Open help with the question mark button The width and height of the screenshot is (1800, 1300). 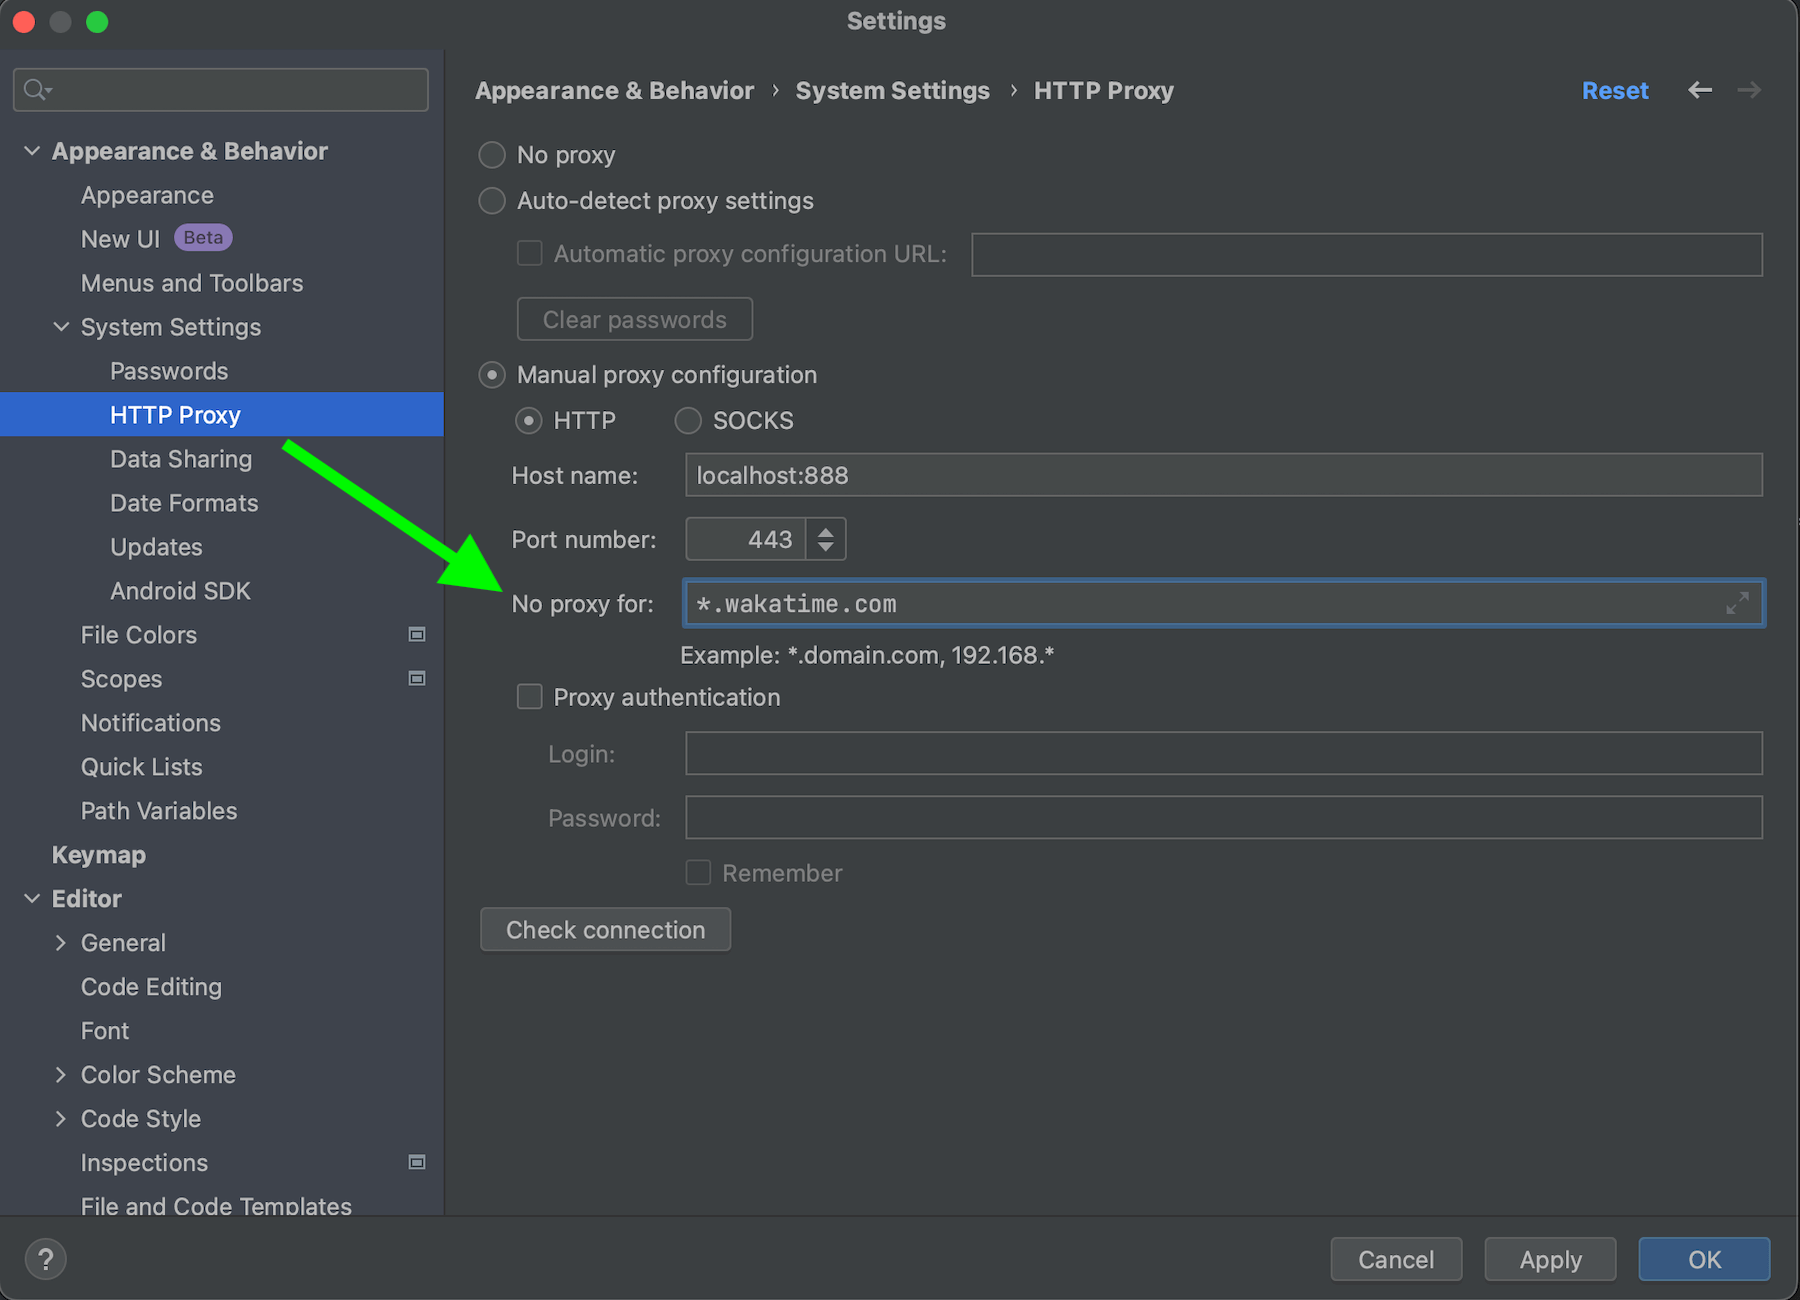point(45,1259)
